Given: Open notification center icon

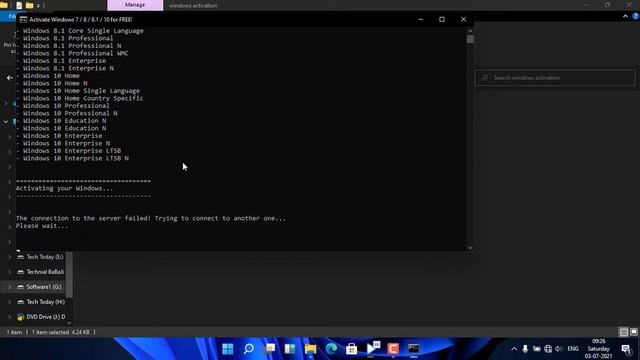Looking at the screenshot, I should (x=626, y=349).
